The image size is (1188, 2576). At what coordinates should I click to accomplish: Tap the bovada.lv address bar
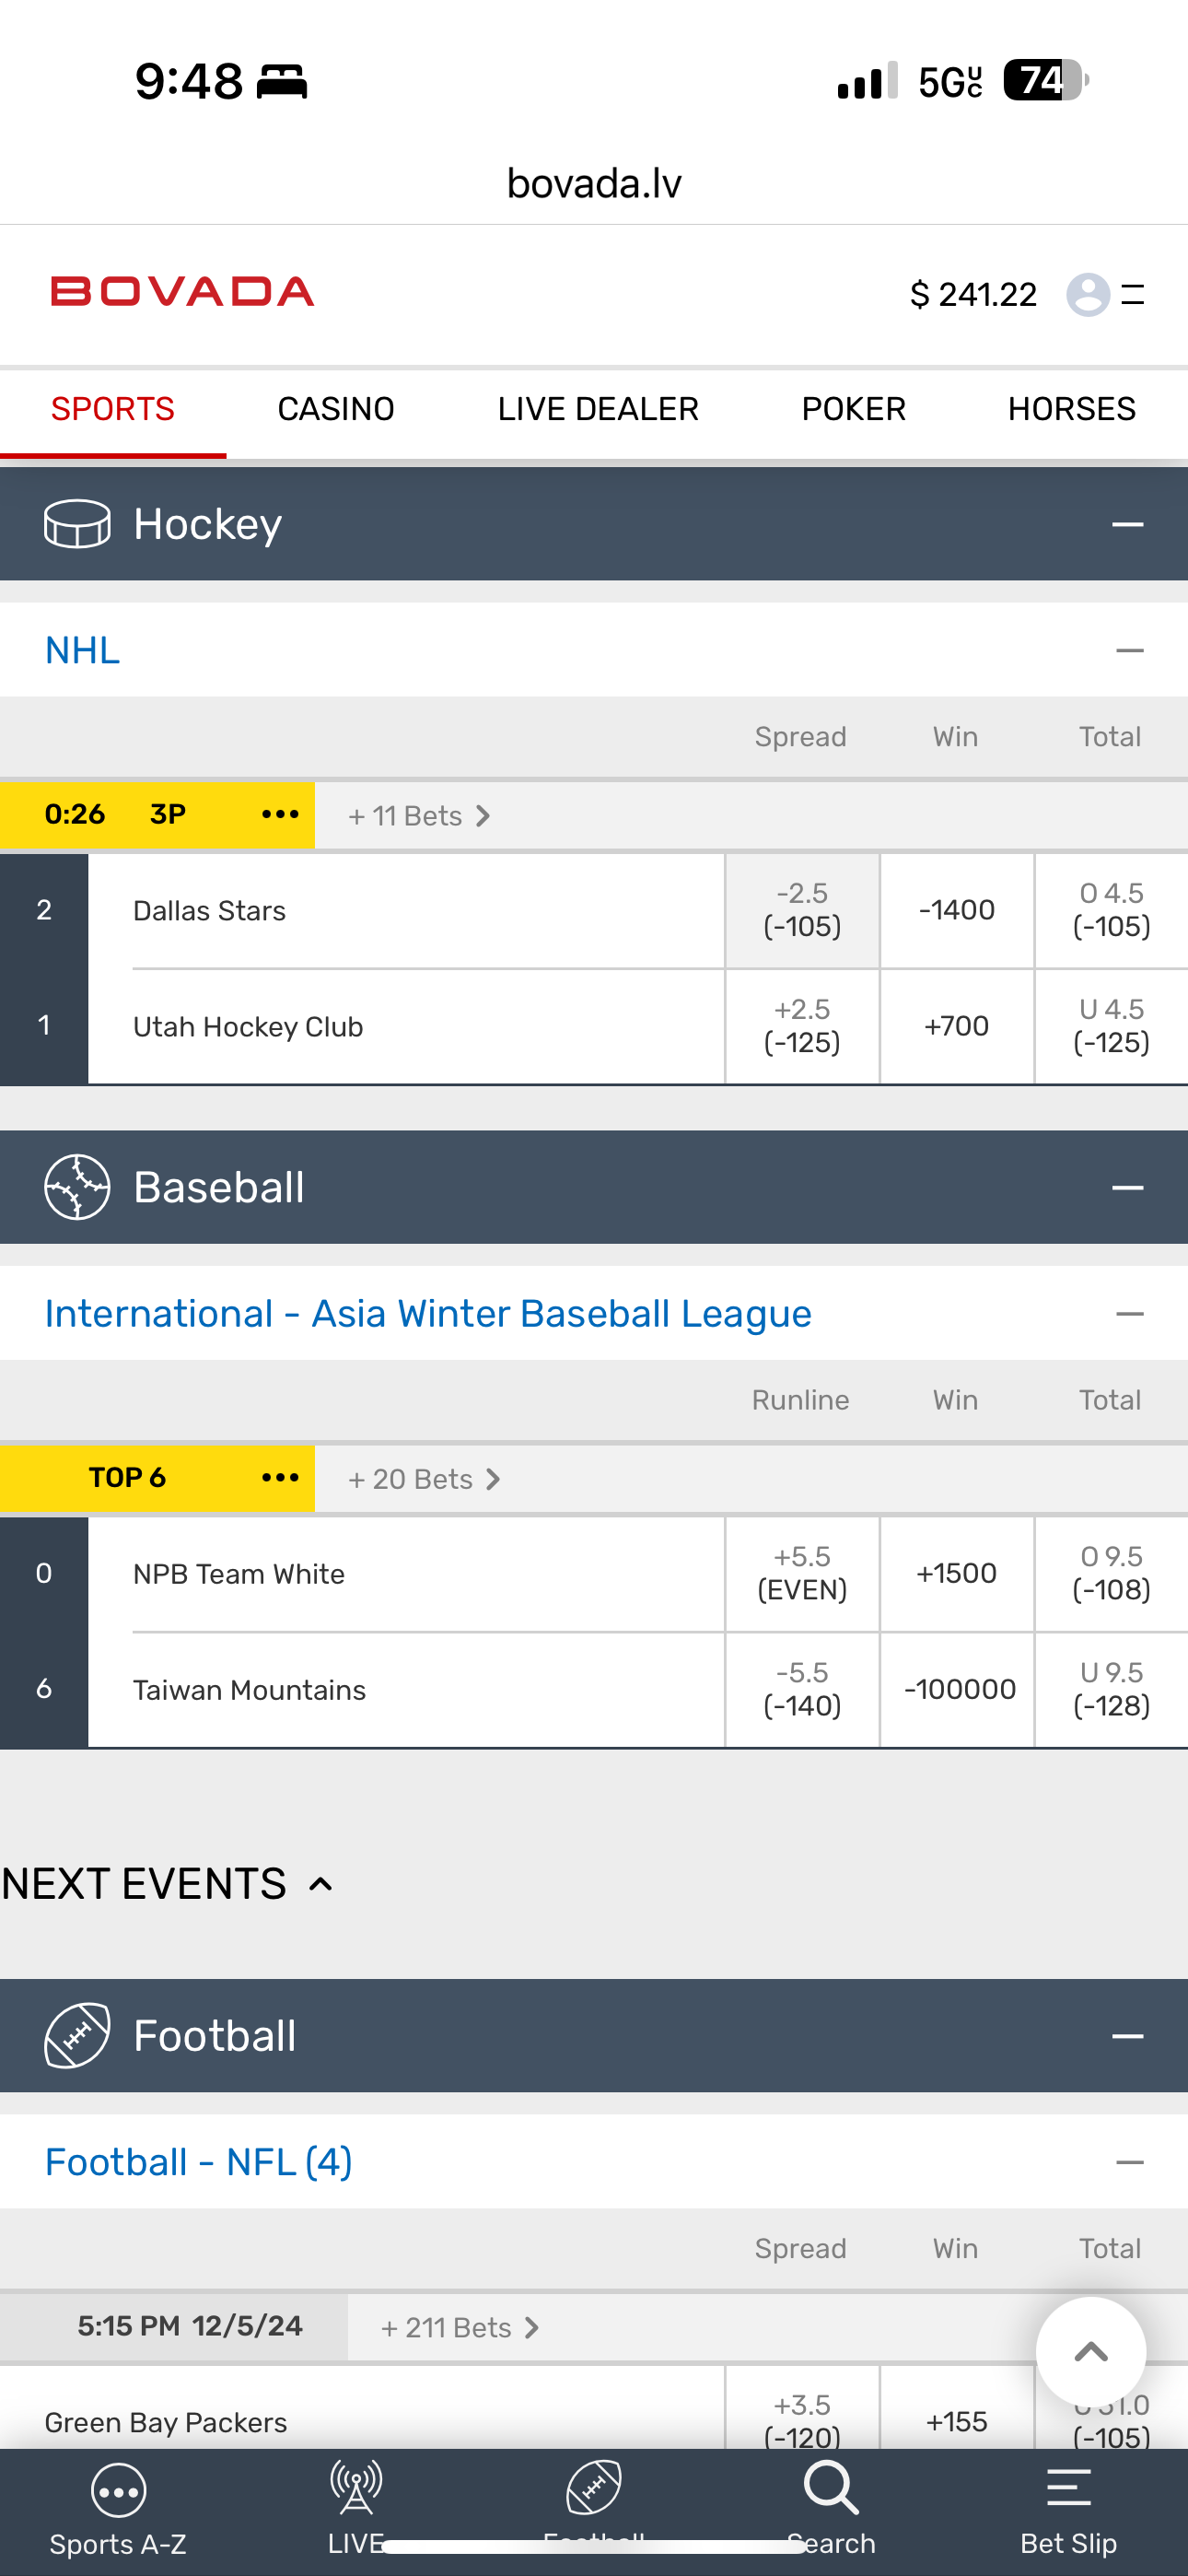(594, 183)
